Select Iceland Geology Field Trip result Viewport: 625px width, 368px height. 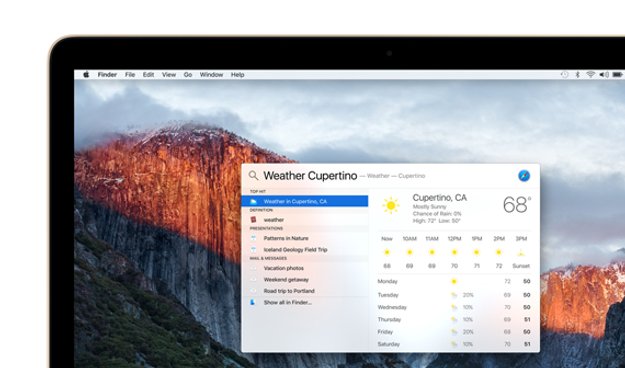(305, 250)
